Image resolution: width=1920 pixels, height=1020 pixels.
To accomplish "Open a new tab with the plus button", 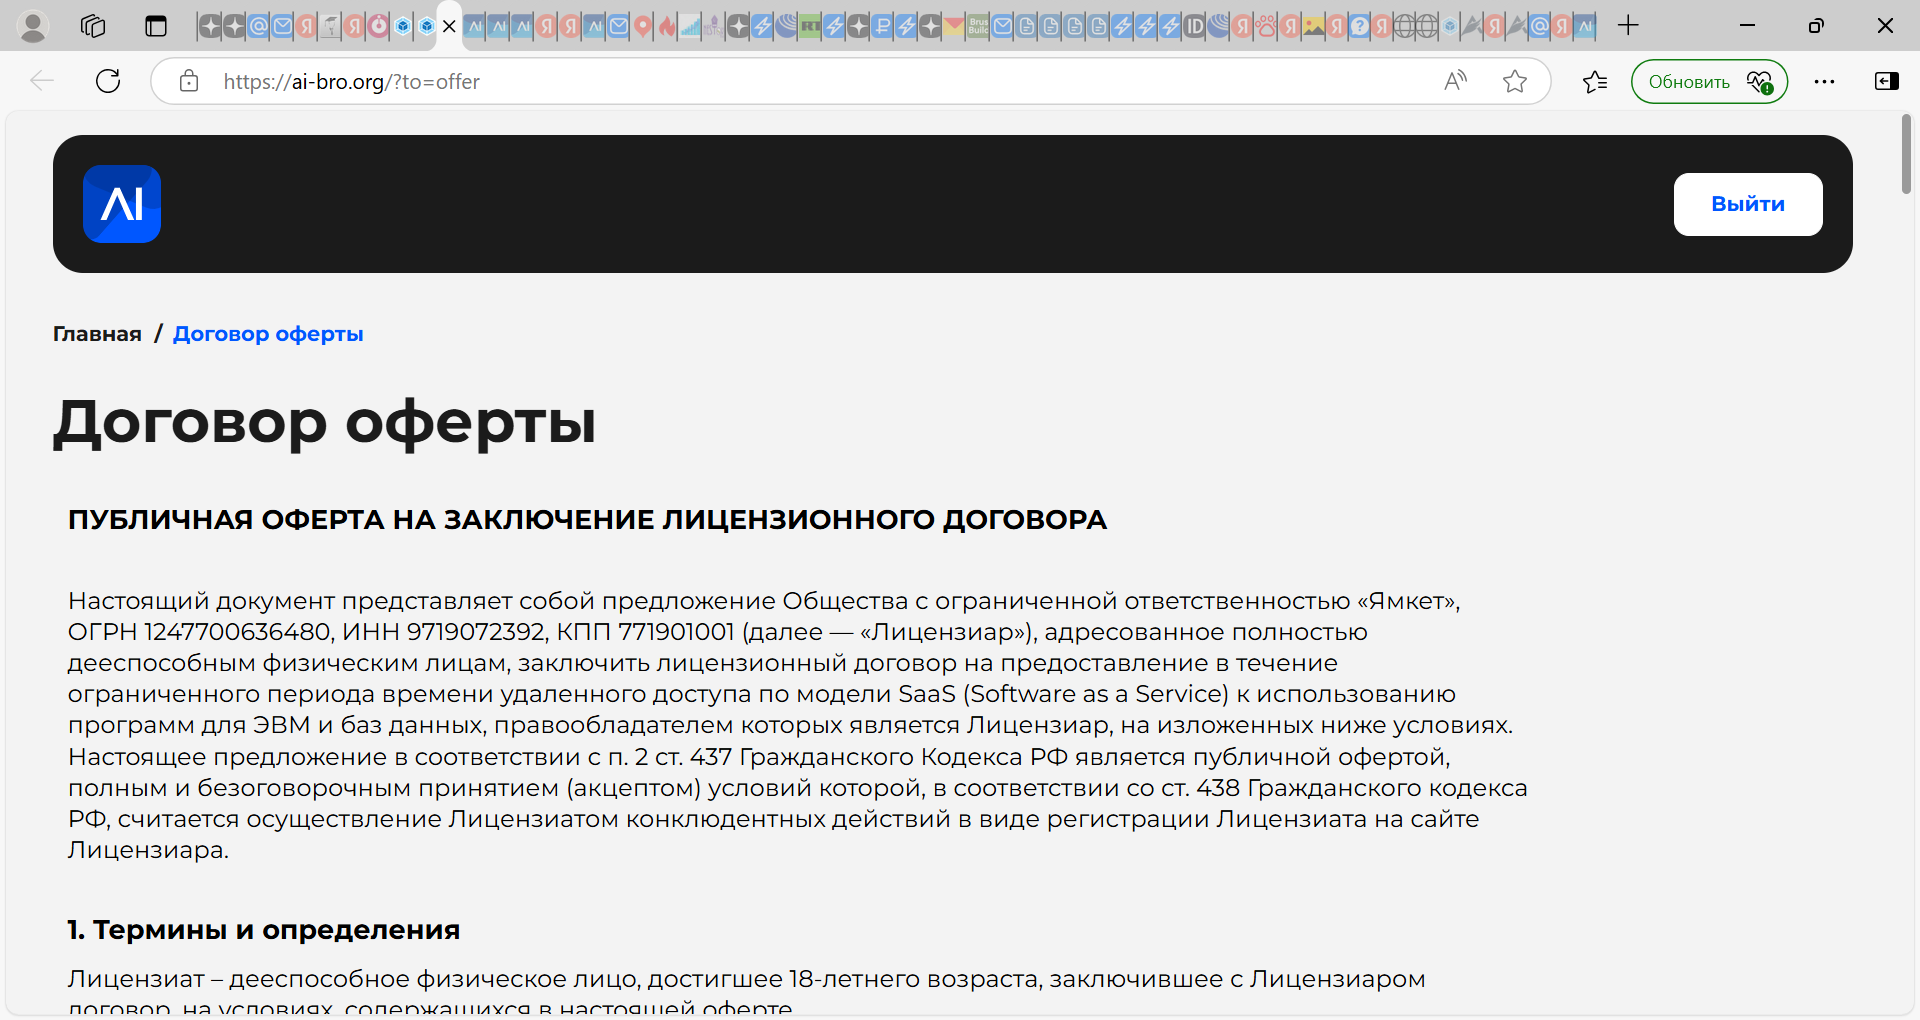I will [1628, 26].
